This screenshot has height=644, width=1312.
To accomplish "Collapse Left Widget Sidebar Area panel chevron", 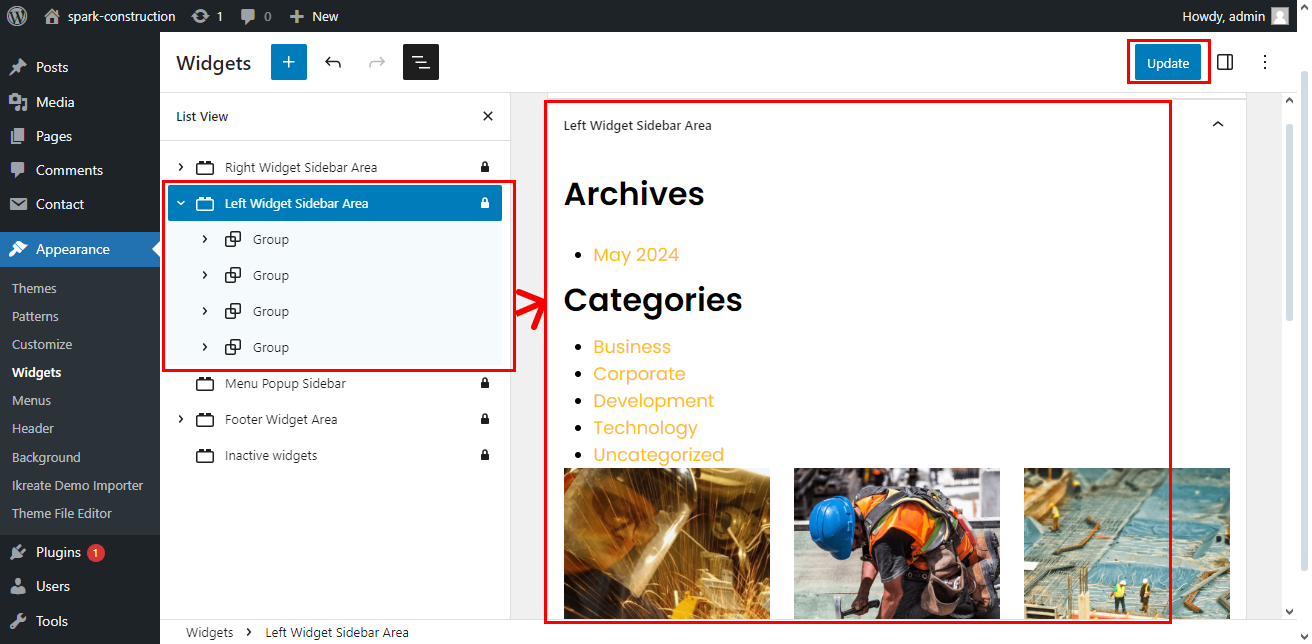I will tap(1217, 124).
